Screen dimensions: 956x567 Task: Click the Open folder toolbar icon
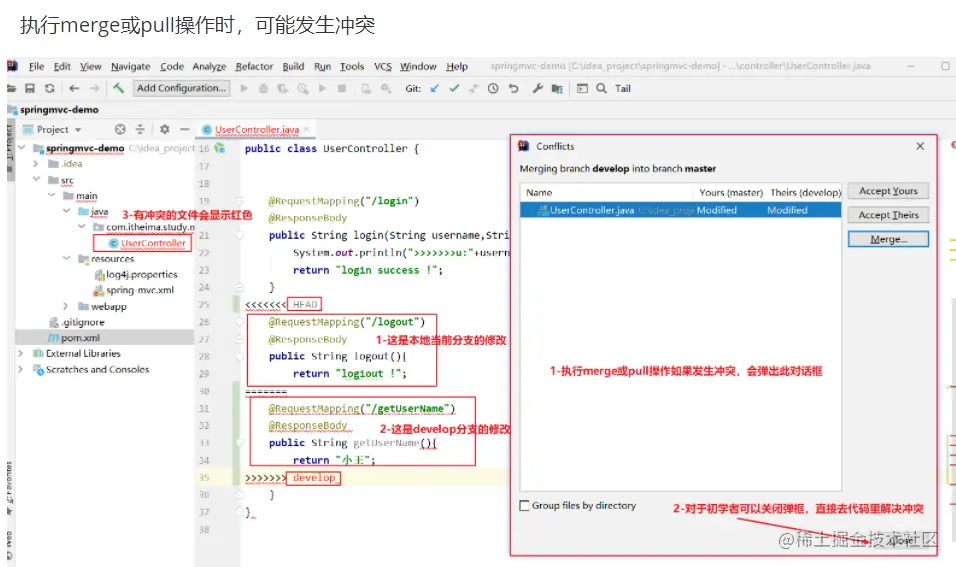[x=10, y=88]
